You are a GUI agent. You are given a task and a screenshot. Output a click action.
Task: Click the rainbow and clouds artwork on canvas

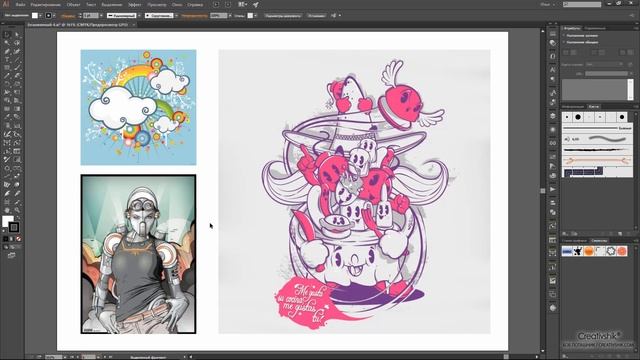(x=138, y=107)
